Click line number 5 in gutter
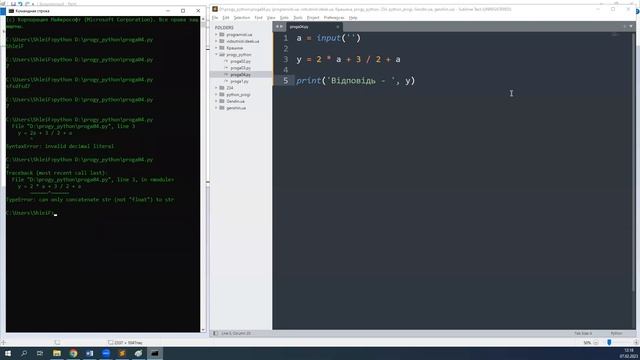 [x=286, y=81]
